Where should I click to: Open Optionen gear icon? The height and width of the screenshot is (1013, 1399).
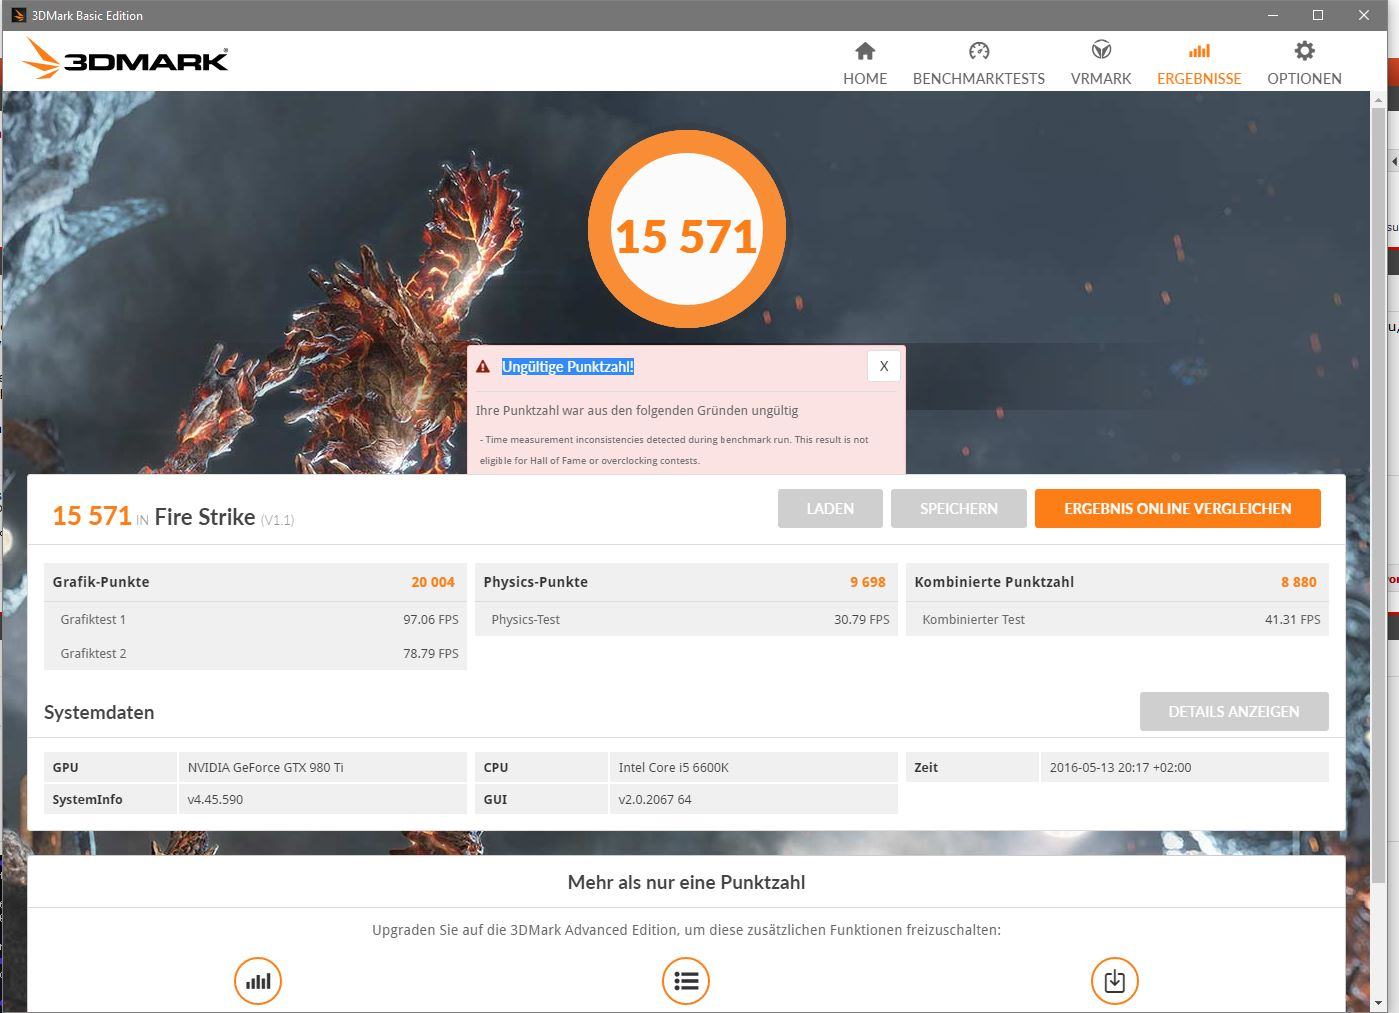click(x=1304, y=51)
